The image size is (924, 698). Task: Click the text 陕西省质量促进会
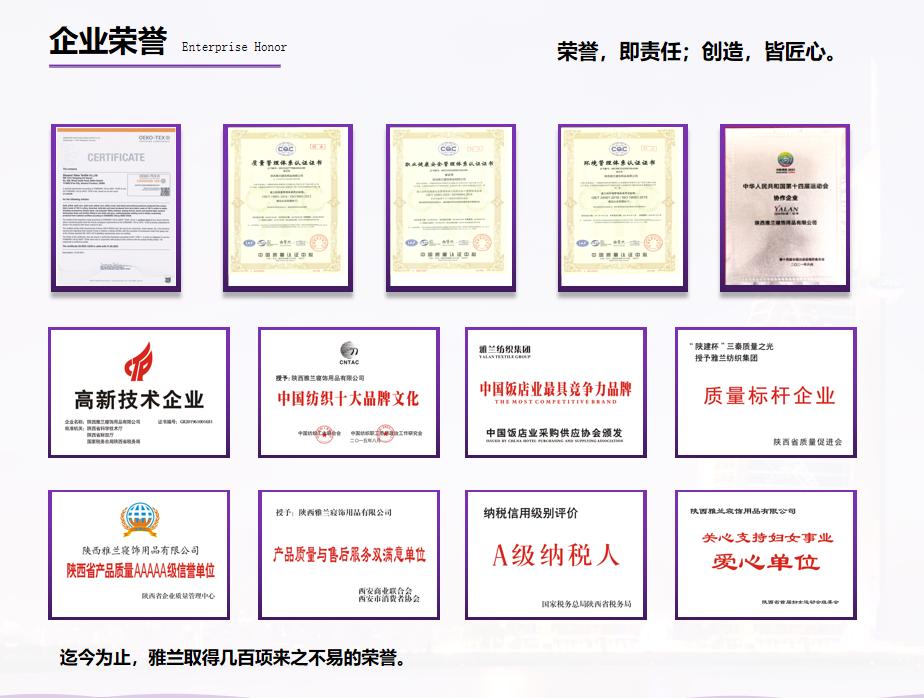pyautogui.click(x=808, y=442)
